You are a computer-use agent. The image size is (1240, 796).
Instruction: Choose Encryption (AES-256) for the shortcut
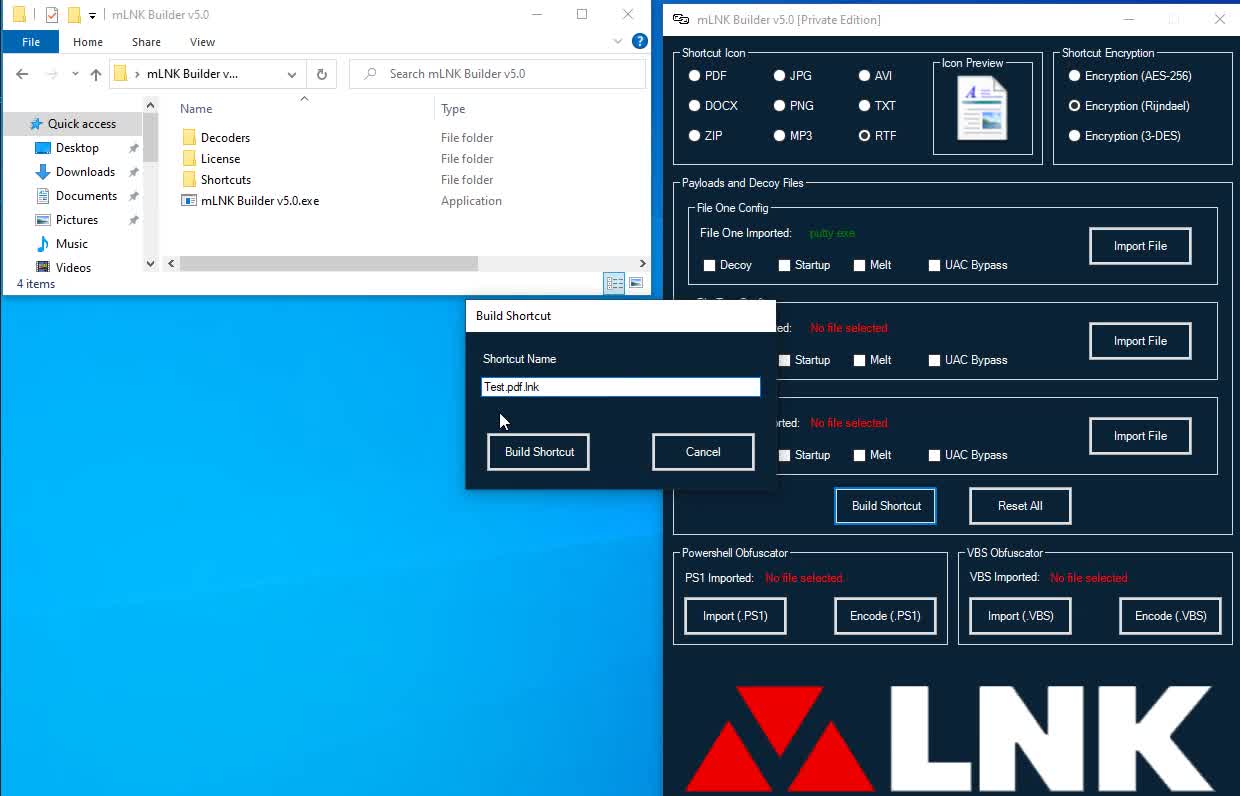click(1074, 75)
